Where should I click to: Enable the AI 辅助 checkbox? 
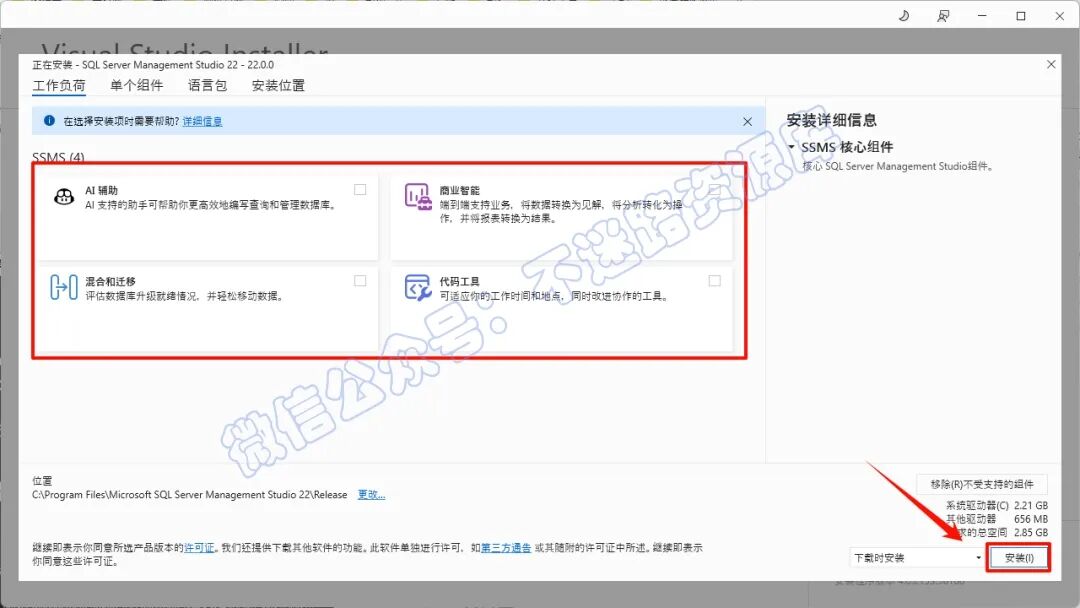(360, 189)
